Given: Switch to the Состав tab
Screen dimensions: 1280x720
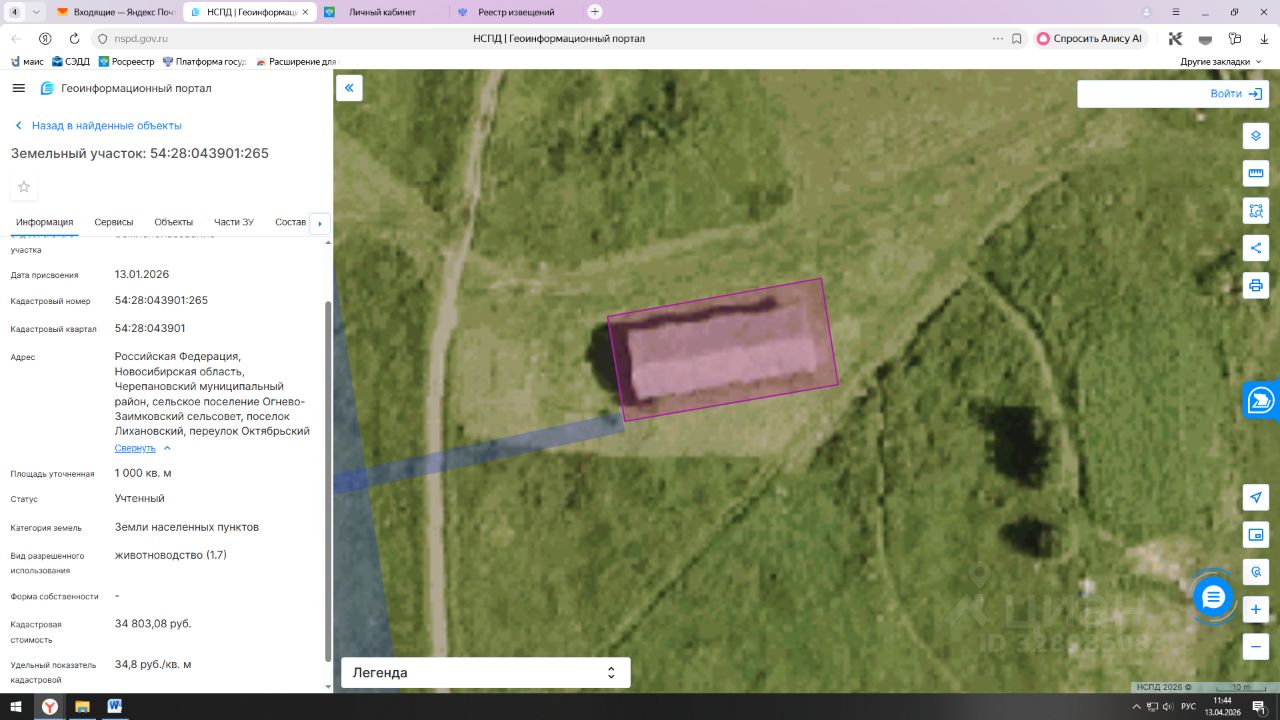Looking at the screenshot, I should (x=290, y=222).
